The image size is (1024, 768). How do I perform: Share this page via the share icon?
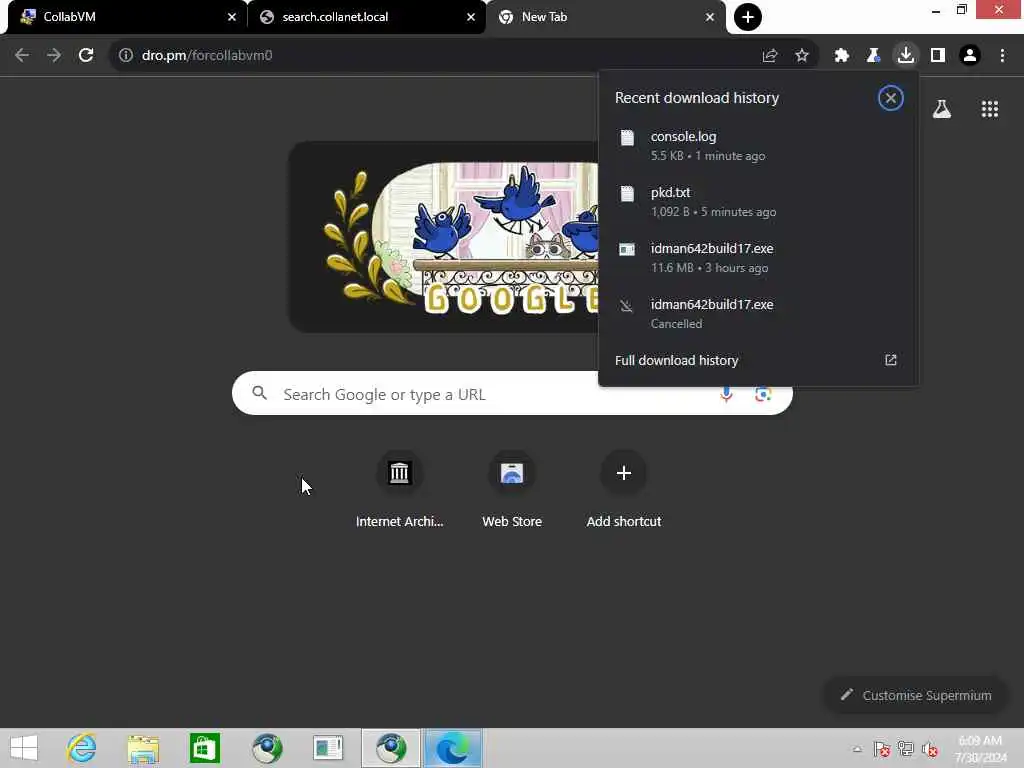770,56
